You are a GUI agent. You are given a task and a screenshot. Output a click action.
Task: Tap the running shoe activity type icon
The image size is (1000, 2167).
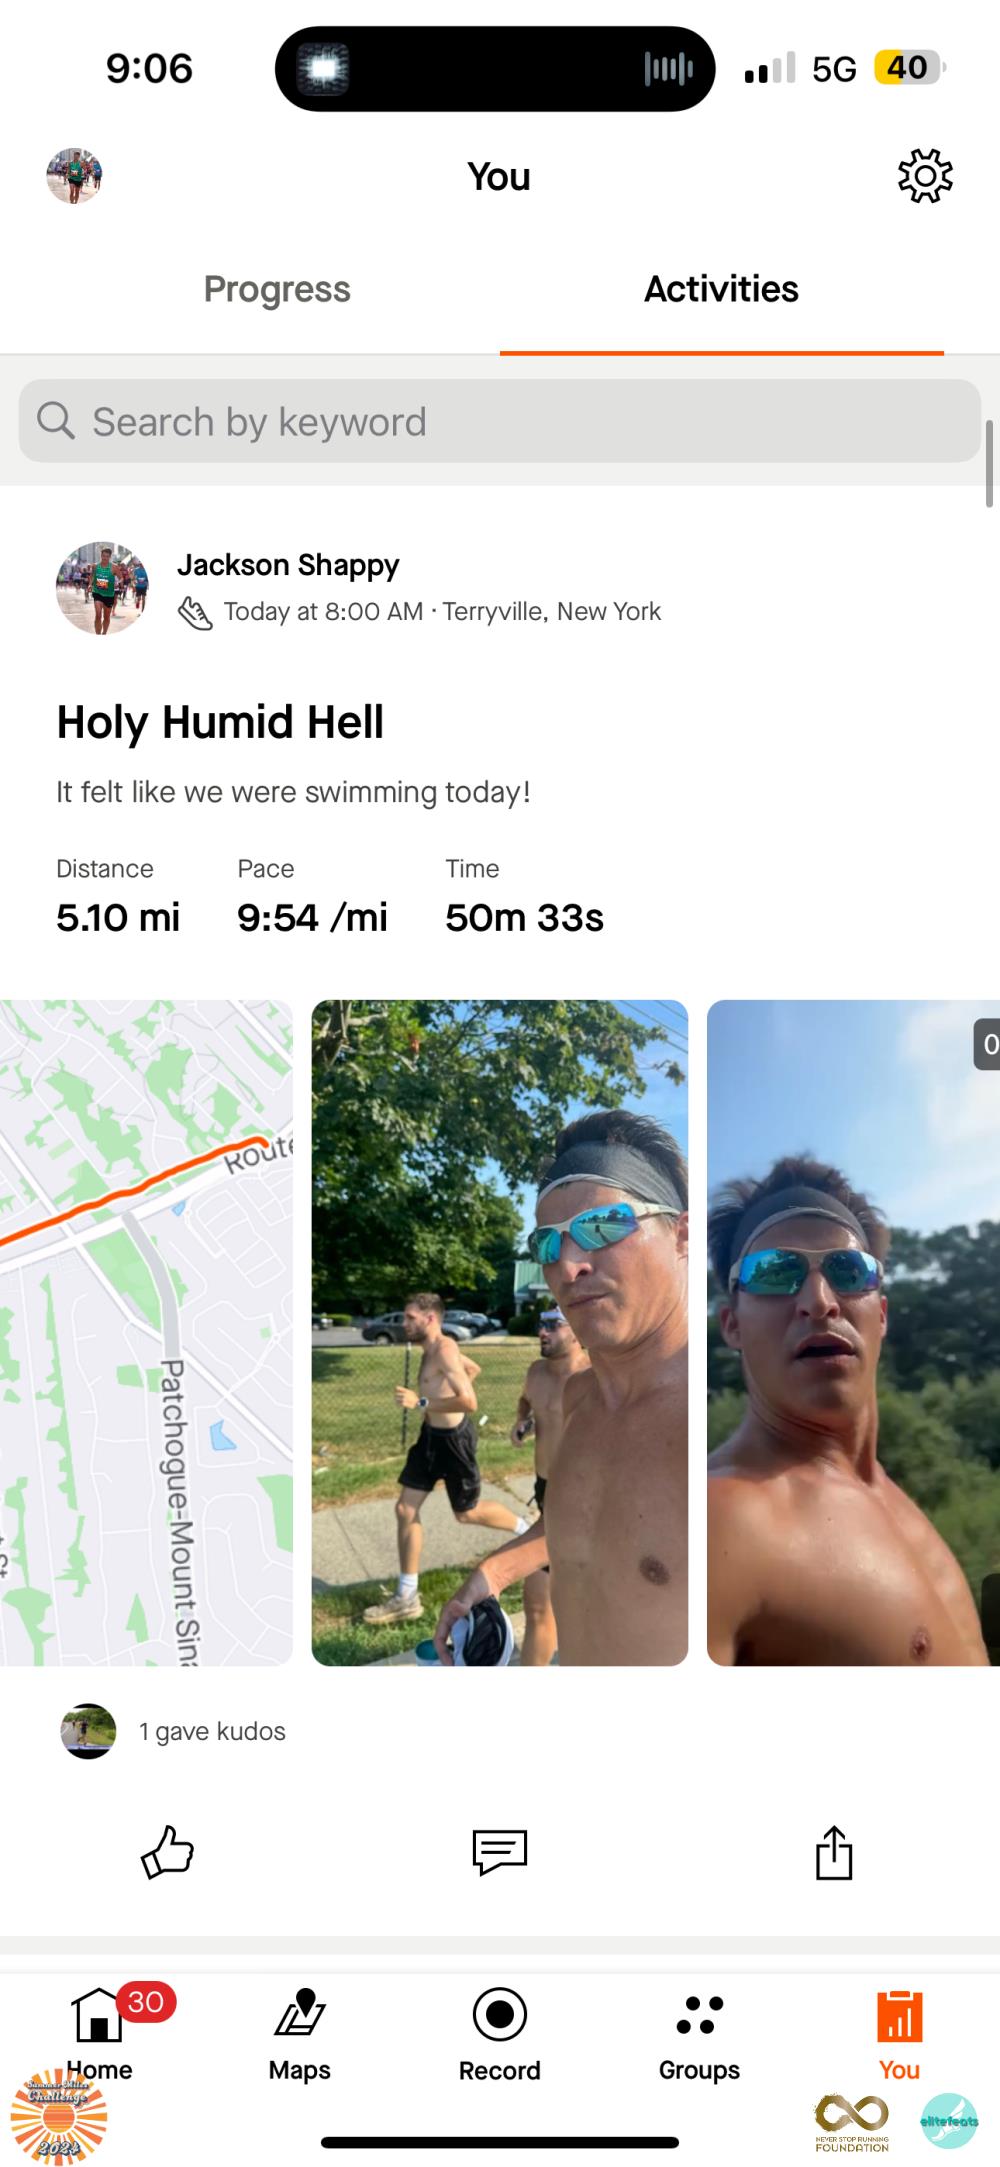coord(195,612)
